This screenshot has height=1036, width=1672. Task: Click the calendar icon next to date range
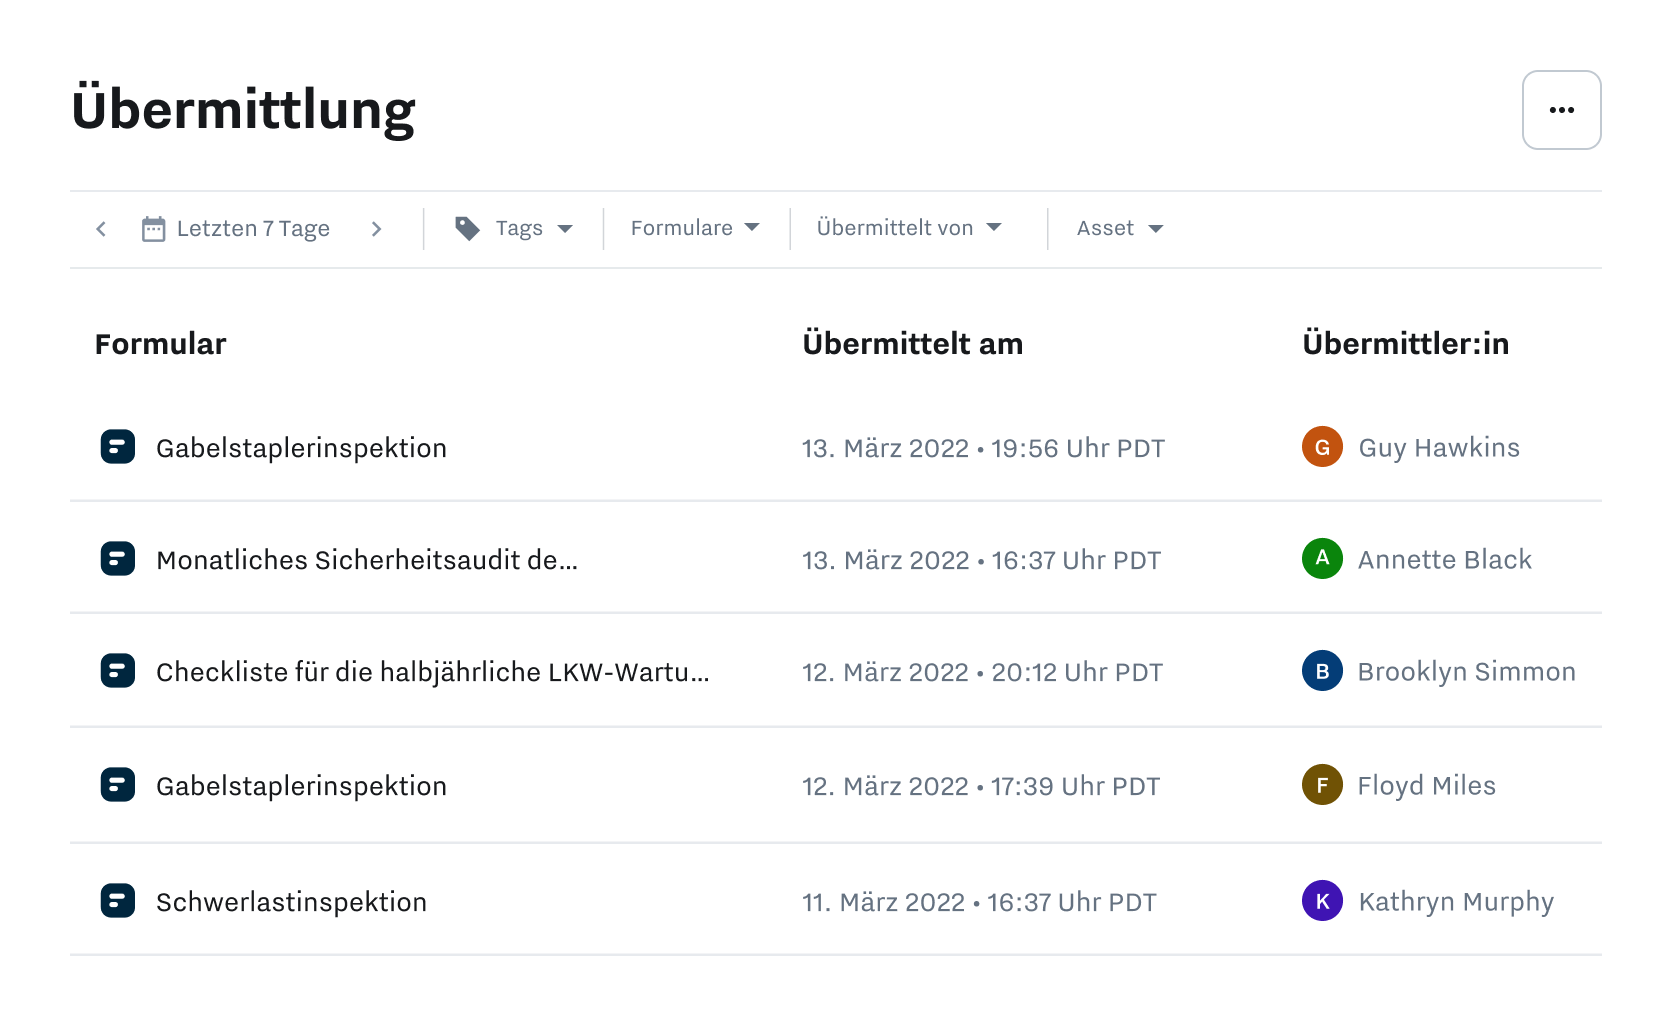(153, 228)
